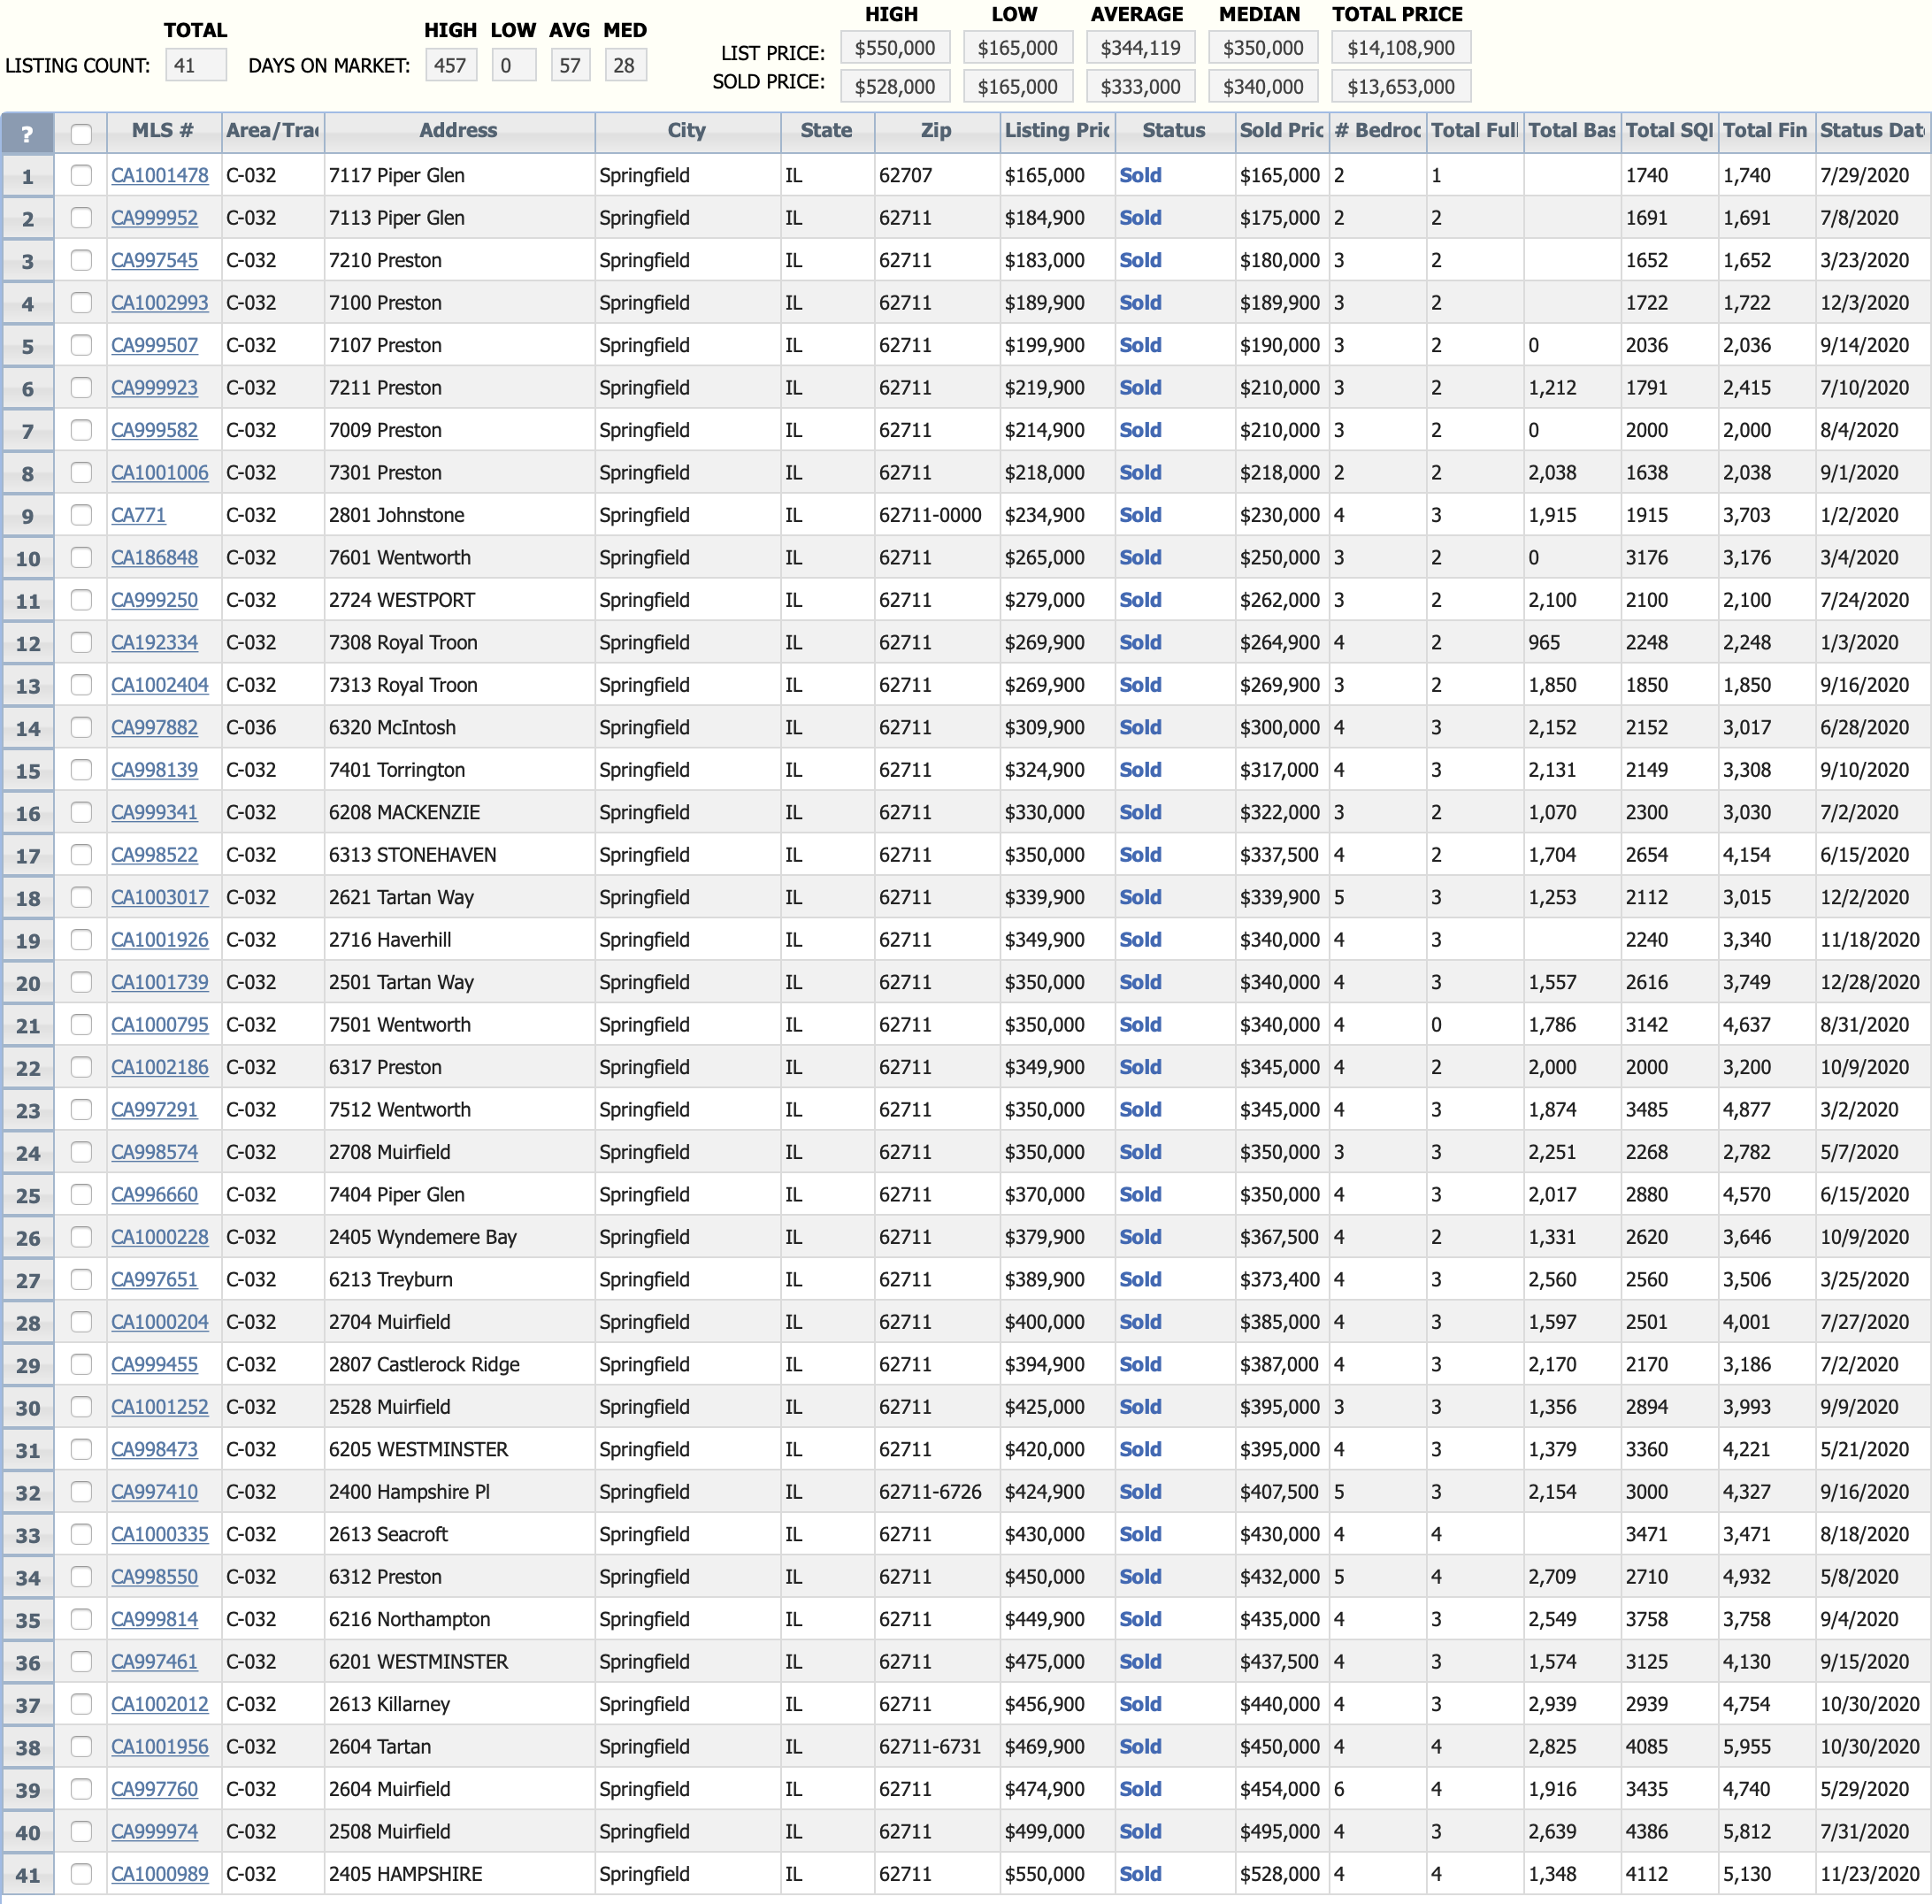Open listing CA999952

tap(154, 217)
